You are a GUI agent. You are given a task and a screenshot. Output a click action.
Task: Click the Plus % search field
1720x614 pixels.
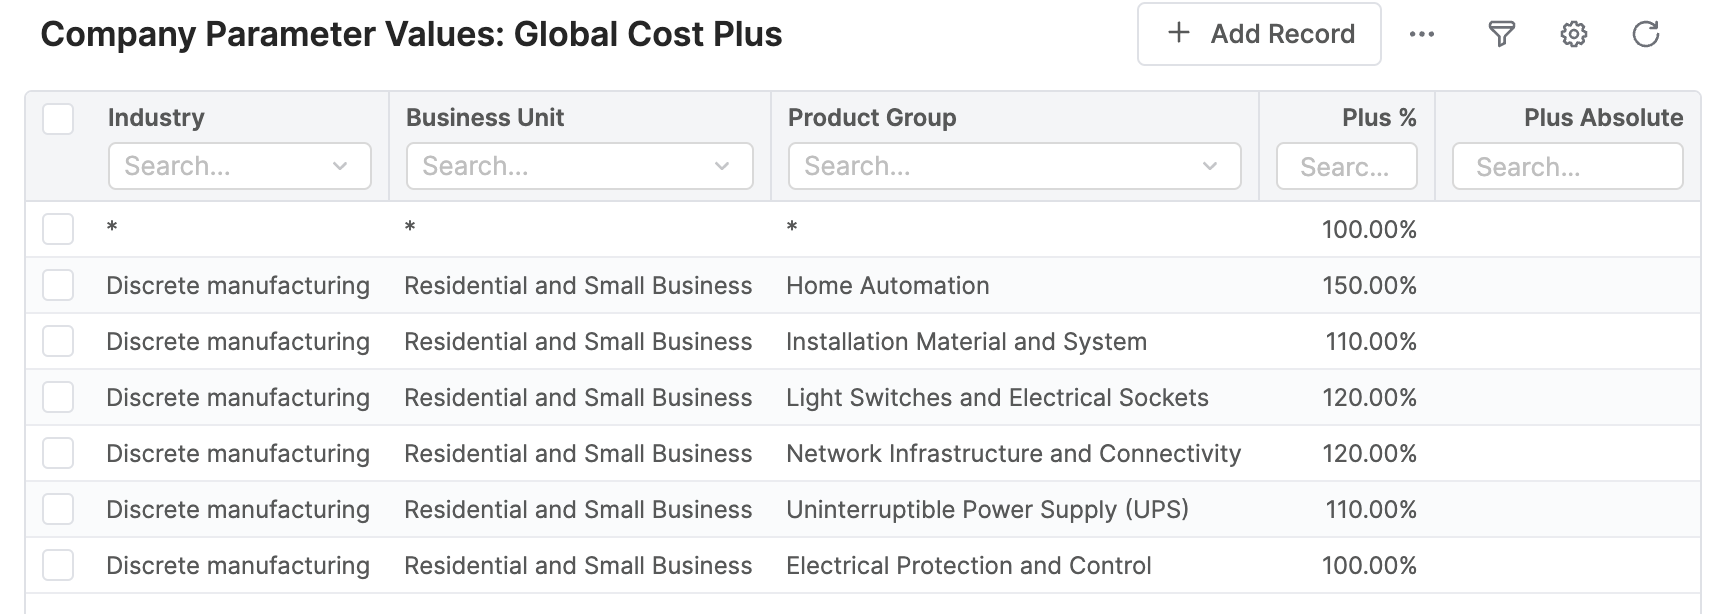pos(1346,167)
